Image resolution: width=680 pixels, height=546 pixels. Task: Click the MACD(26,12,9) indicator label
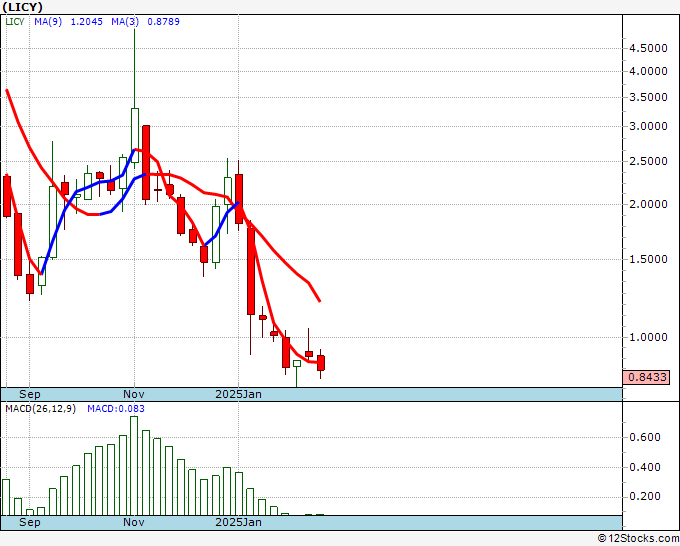point(40,409)
